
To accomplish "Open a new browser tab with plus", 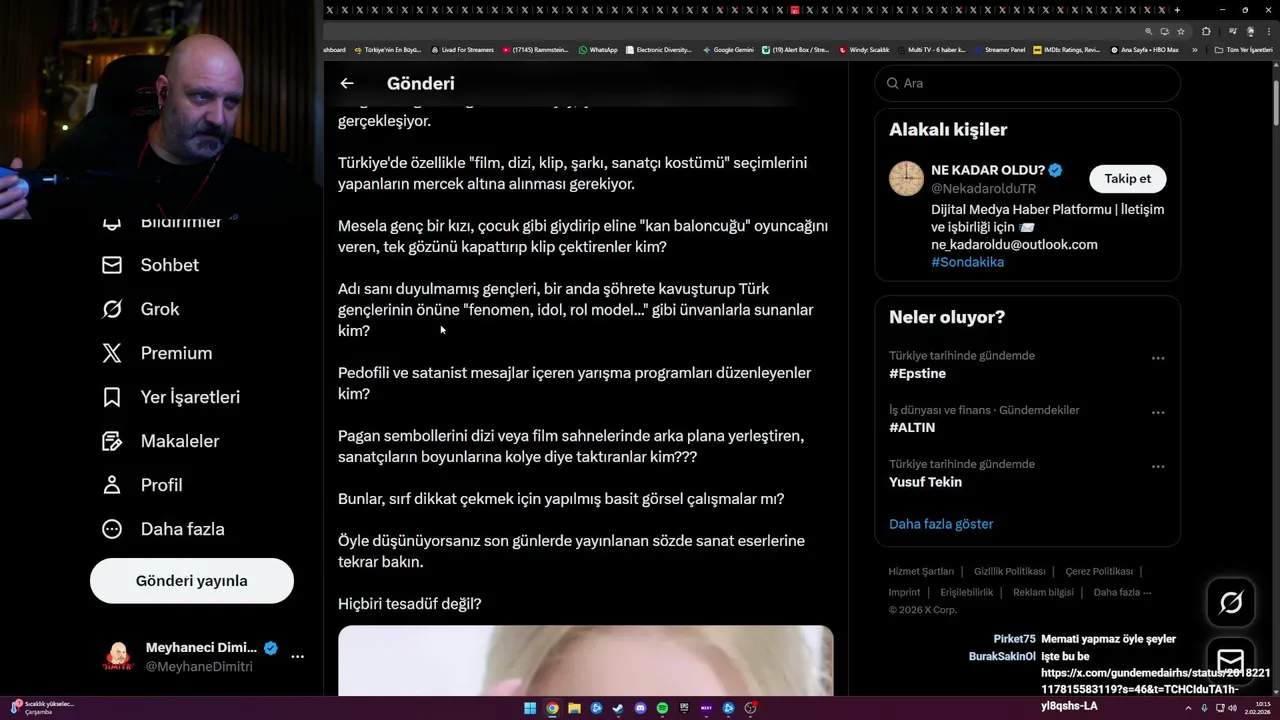I will 1177,10.
